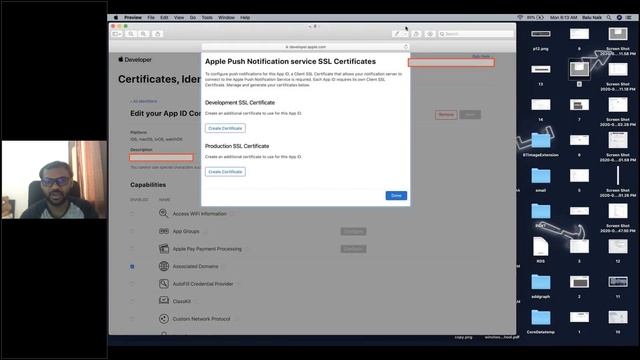Open the View menu
The height and width of the screenshot is (360, 640).
point(179,18)
